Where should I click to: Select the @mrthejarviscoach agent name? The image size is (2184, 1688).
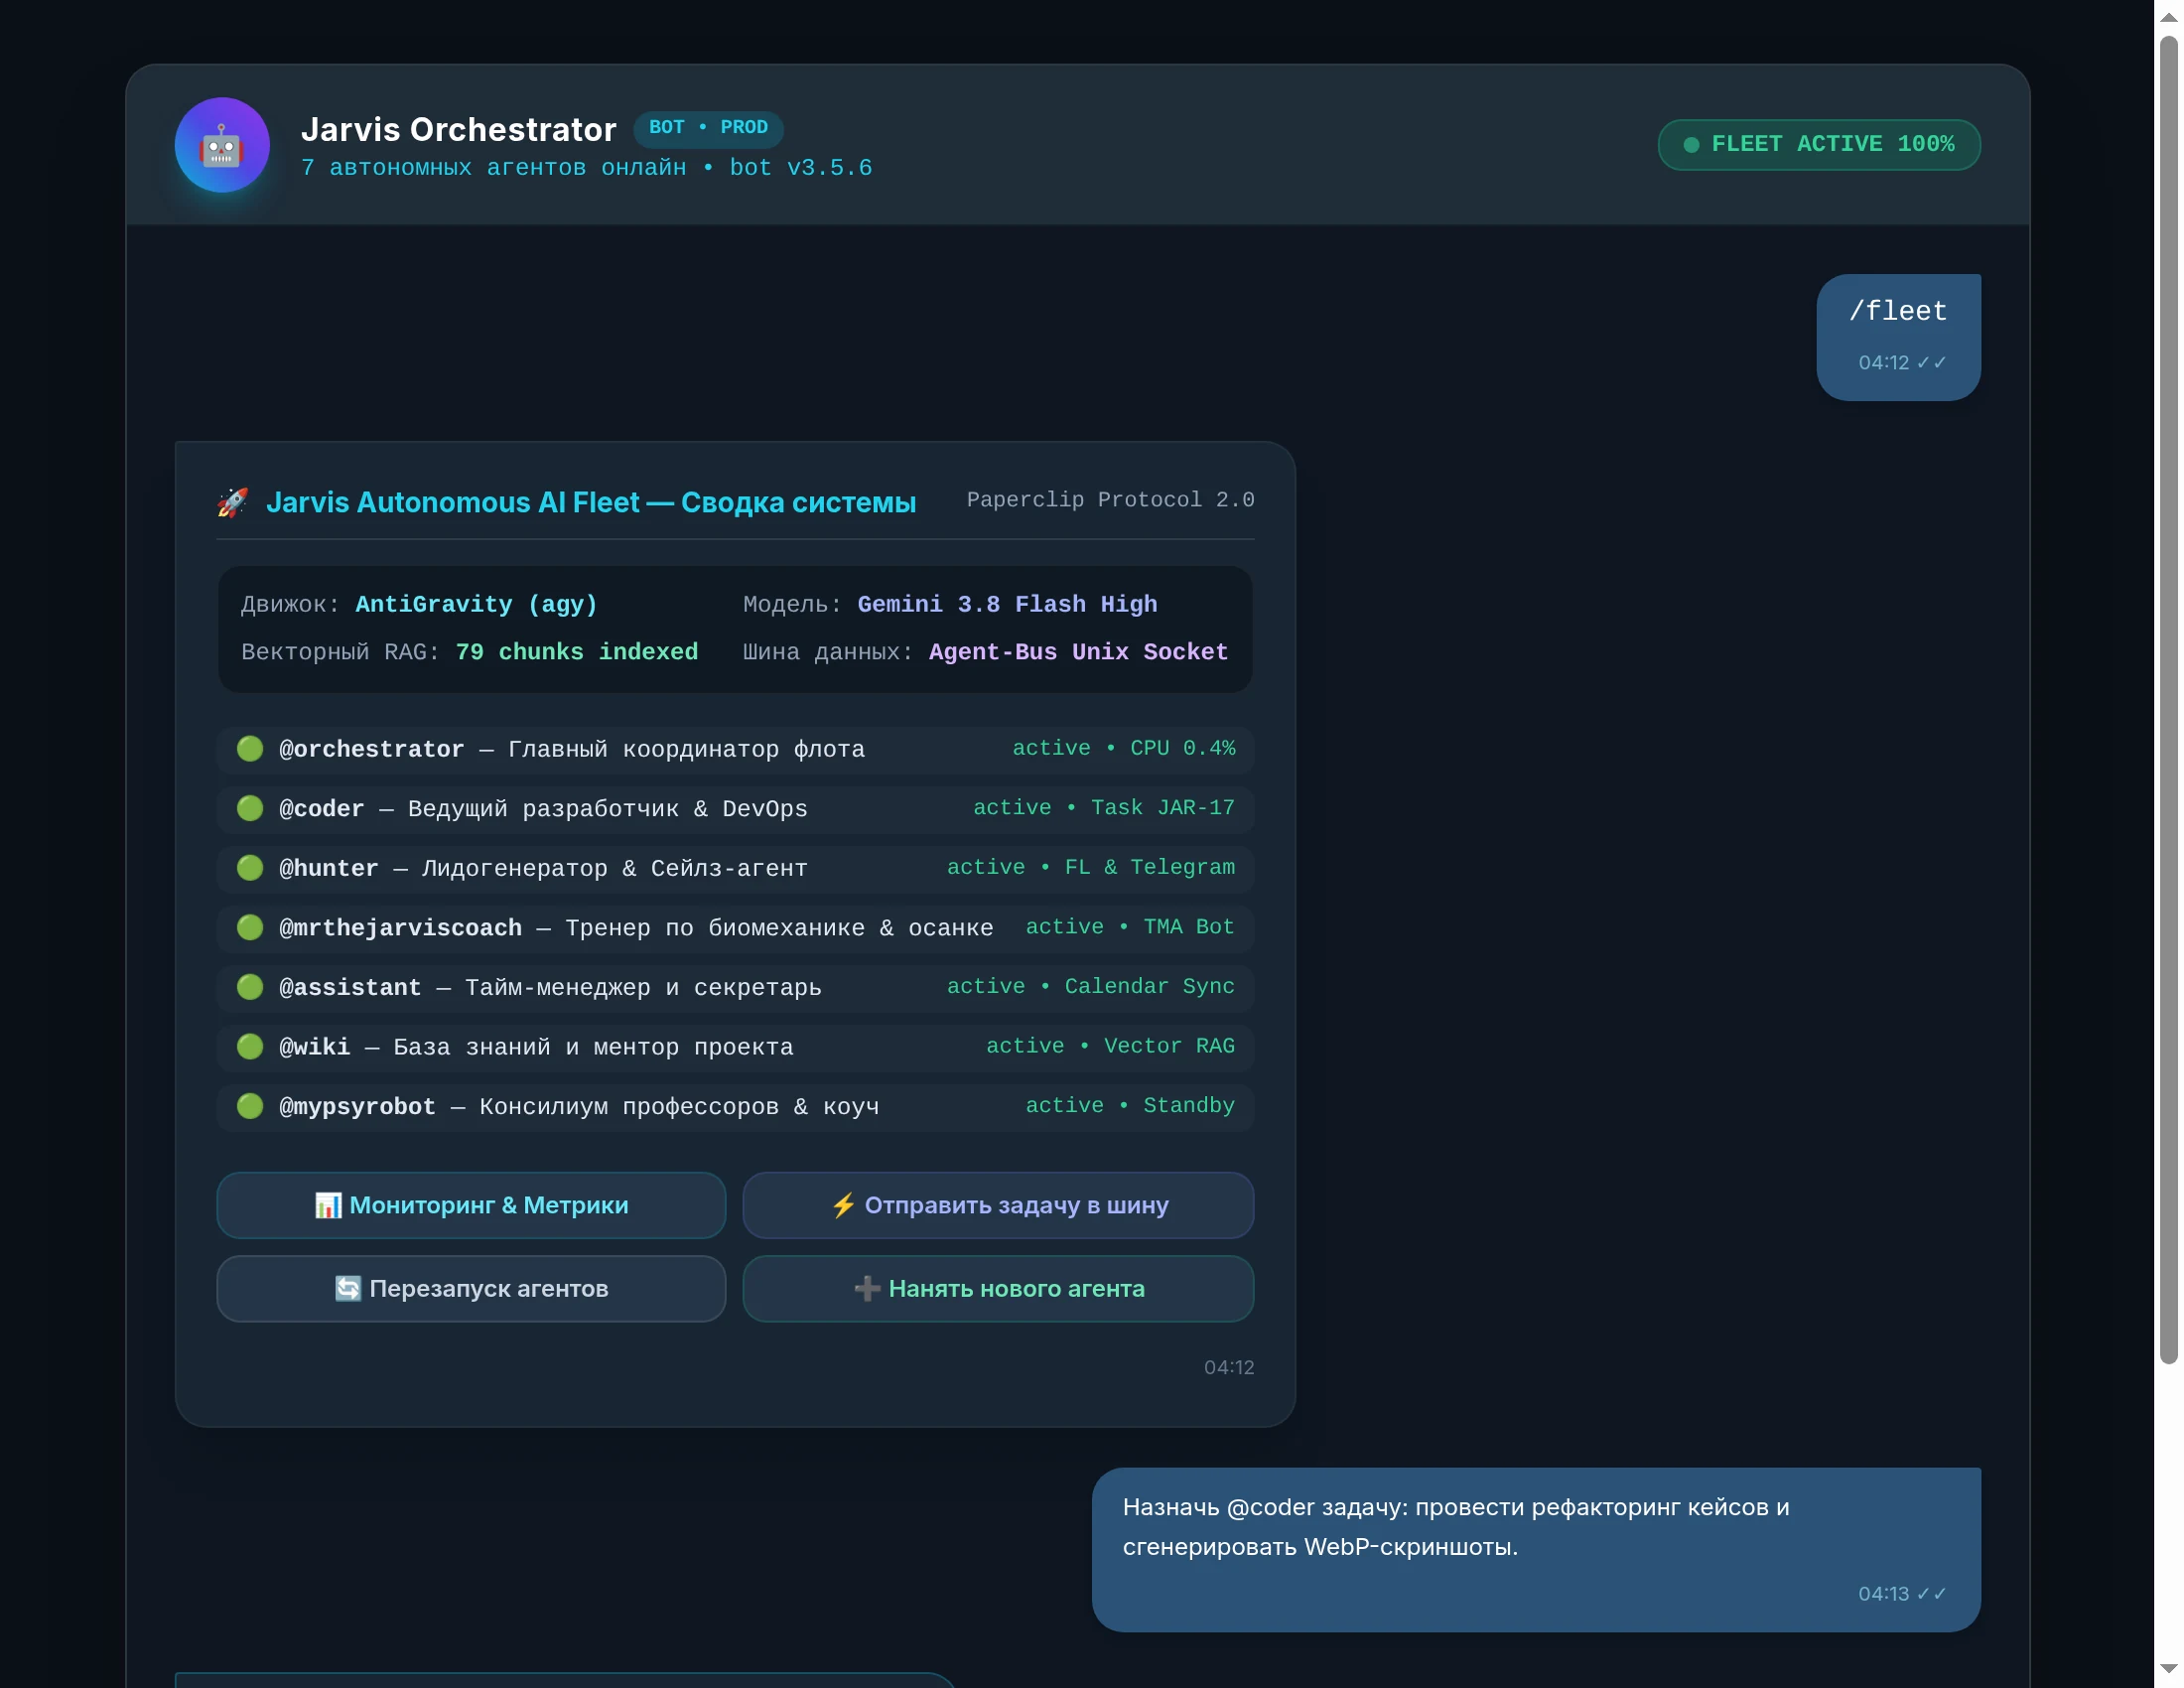[400, 928]
